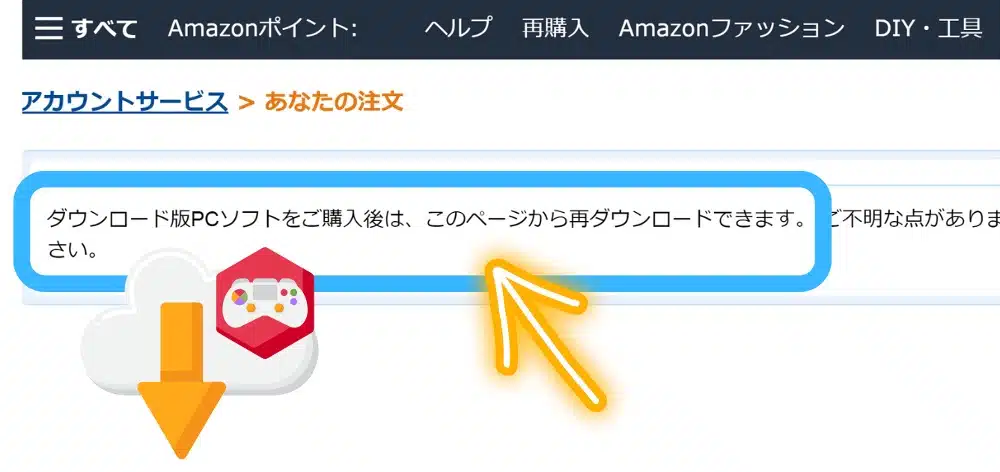1000x472 pixels.
Task: Click the すべて menu label
Action: click(104, 29)
